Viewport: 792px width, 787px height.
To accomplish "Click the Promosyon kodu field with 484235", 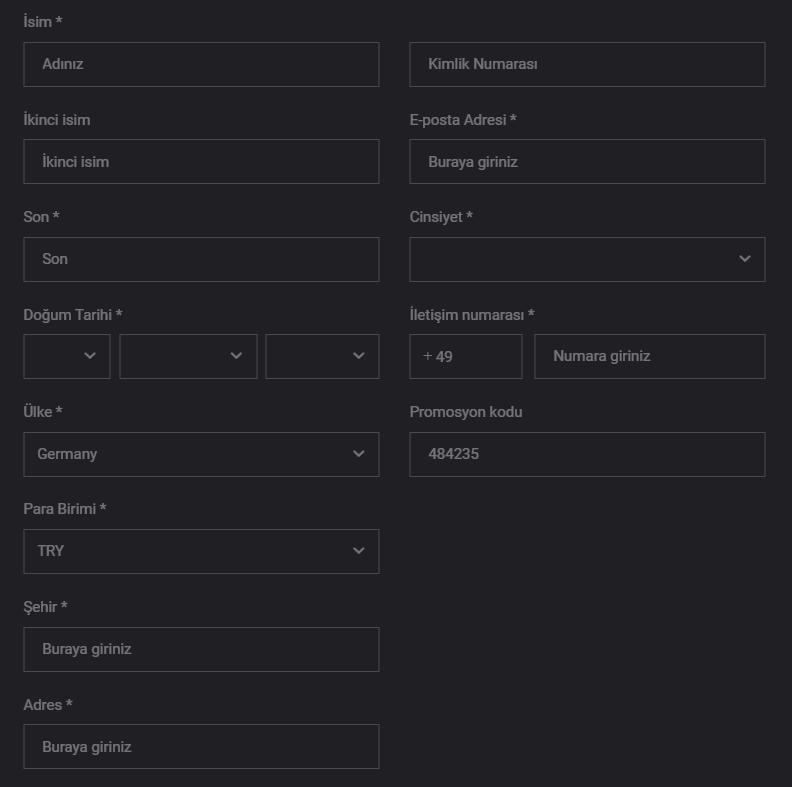I will point(587,454).
